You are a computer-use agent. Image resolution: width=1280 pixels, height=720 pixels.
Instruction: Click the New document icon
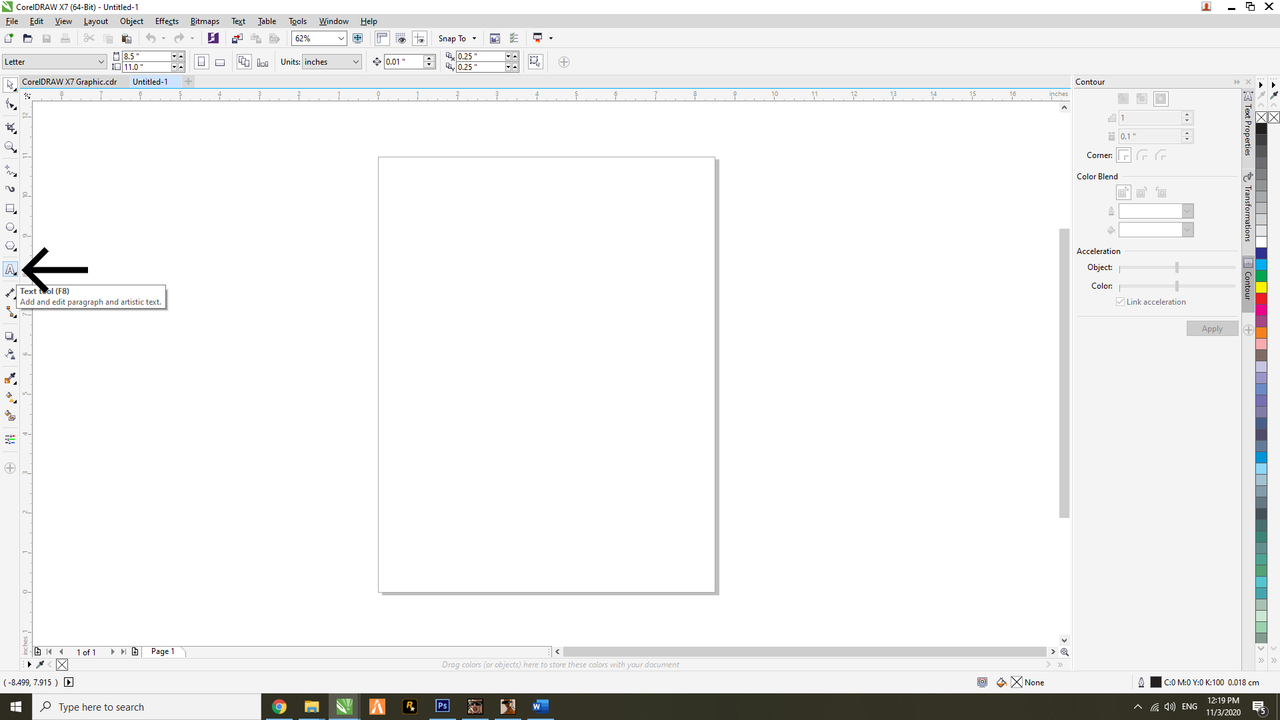(x=9, y=38)
